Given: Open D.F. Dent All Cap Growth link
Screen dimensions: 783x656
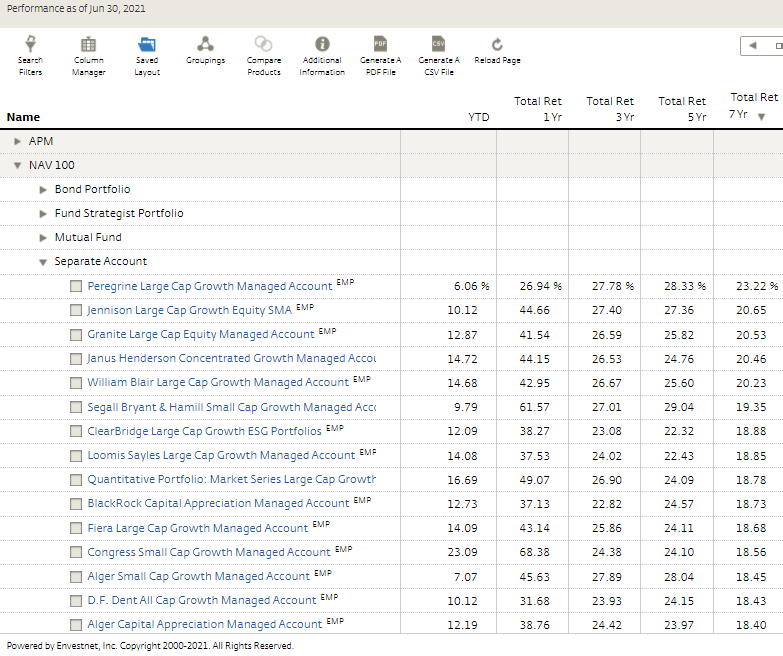Looking at the screenshot, I should [x=202, y=600].
